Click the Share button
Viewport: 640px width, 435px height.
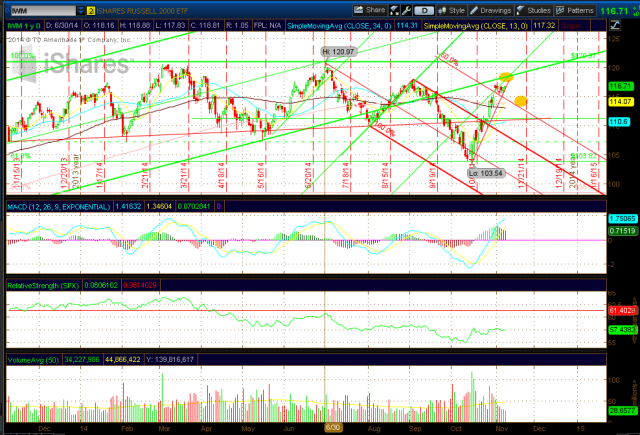point(370,10)
